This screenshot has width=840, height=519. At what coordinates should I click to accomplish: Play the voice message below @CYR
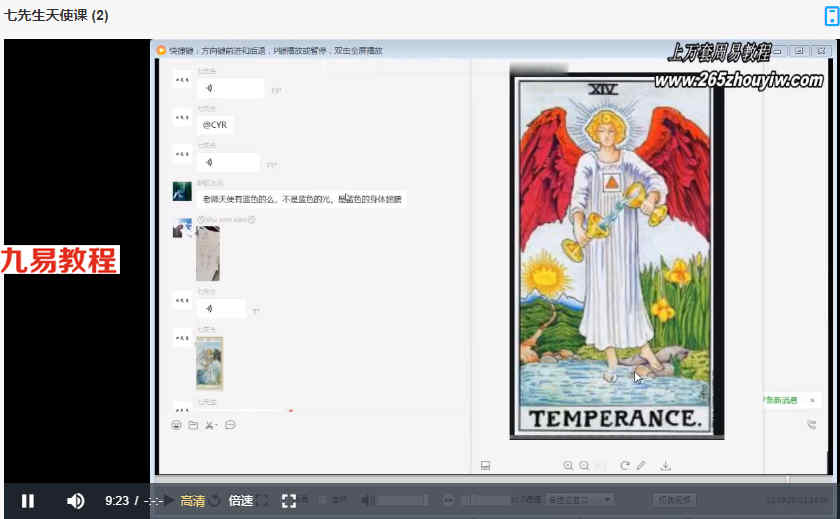point(229,162)
